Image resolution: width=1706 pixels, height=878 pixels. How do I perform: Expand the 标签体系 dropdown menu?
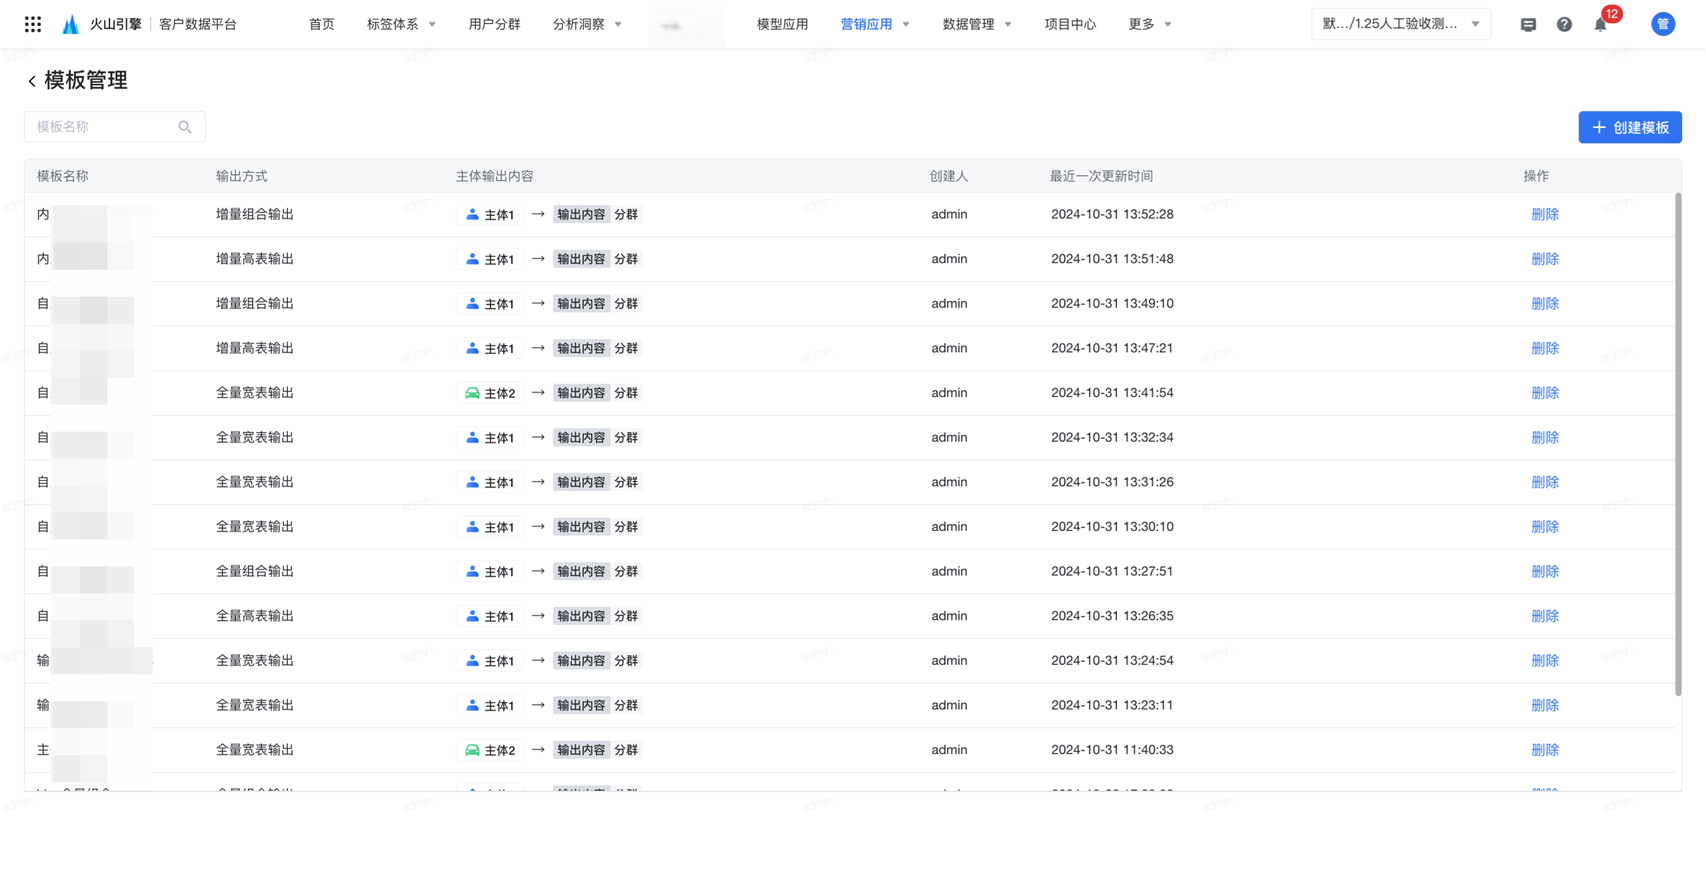click(x=401, y=24)
